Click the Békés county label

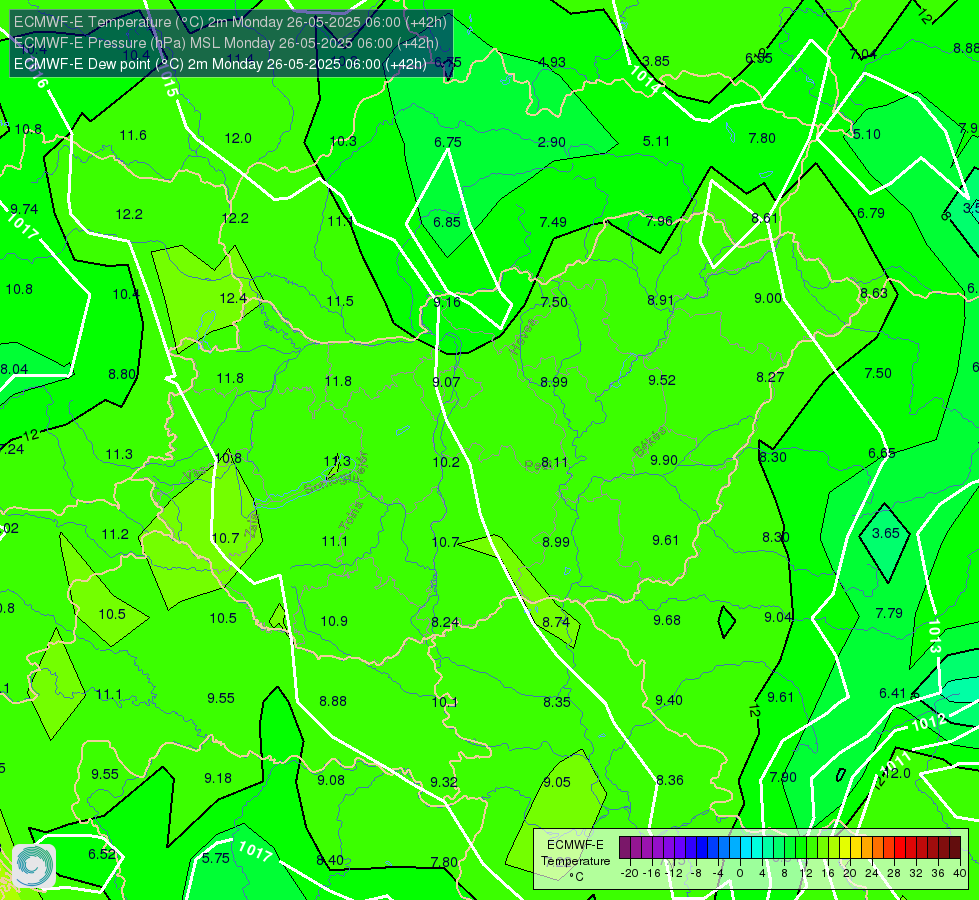point(649,442)
